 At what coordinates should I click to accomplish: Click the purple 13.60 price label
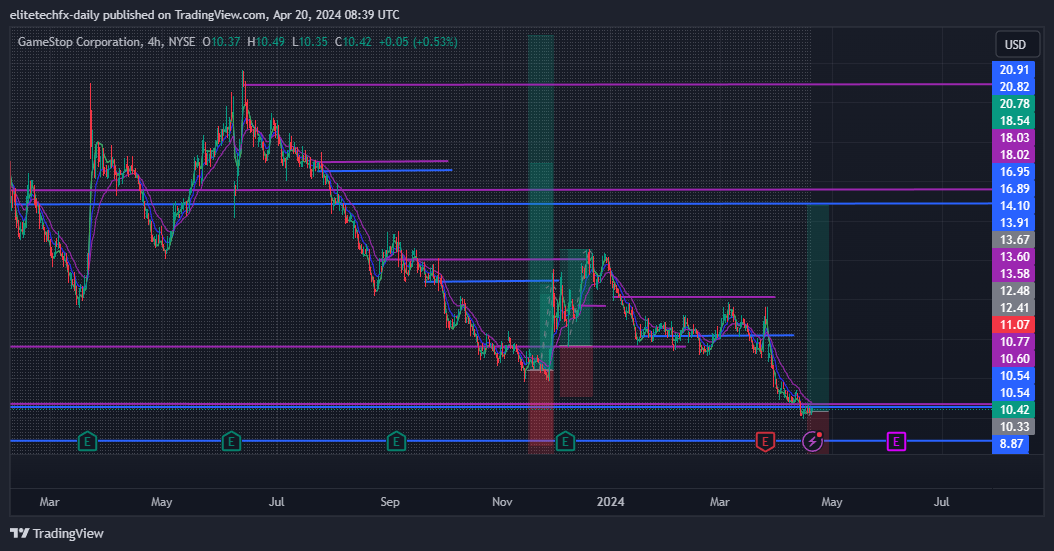coord(1014,257)
